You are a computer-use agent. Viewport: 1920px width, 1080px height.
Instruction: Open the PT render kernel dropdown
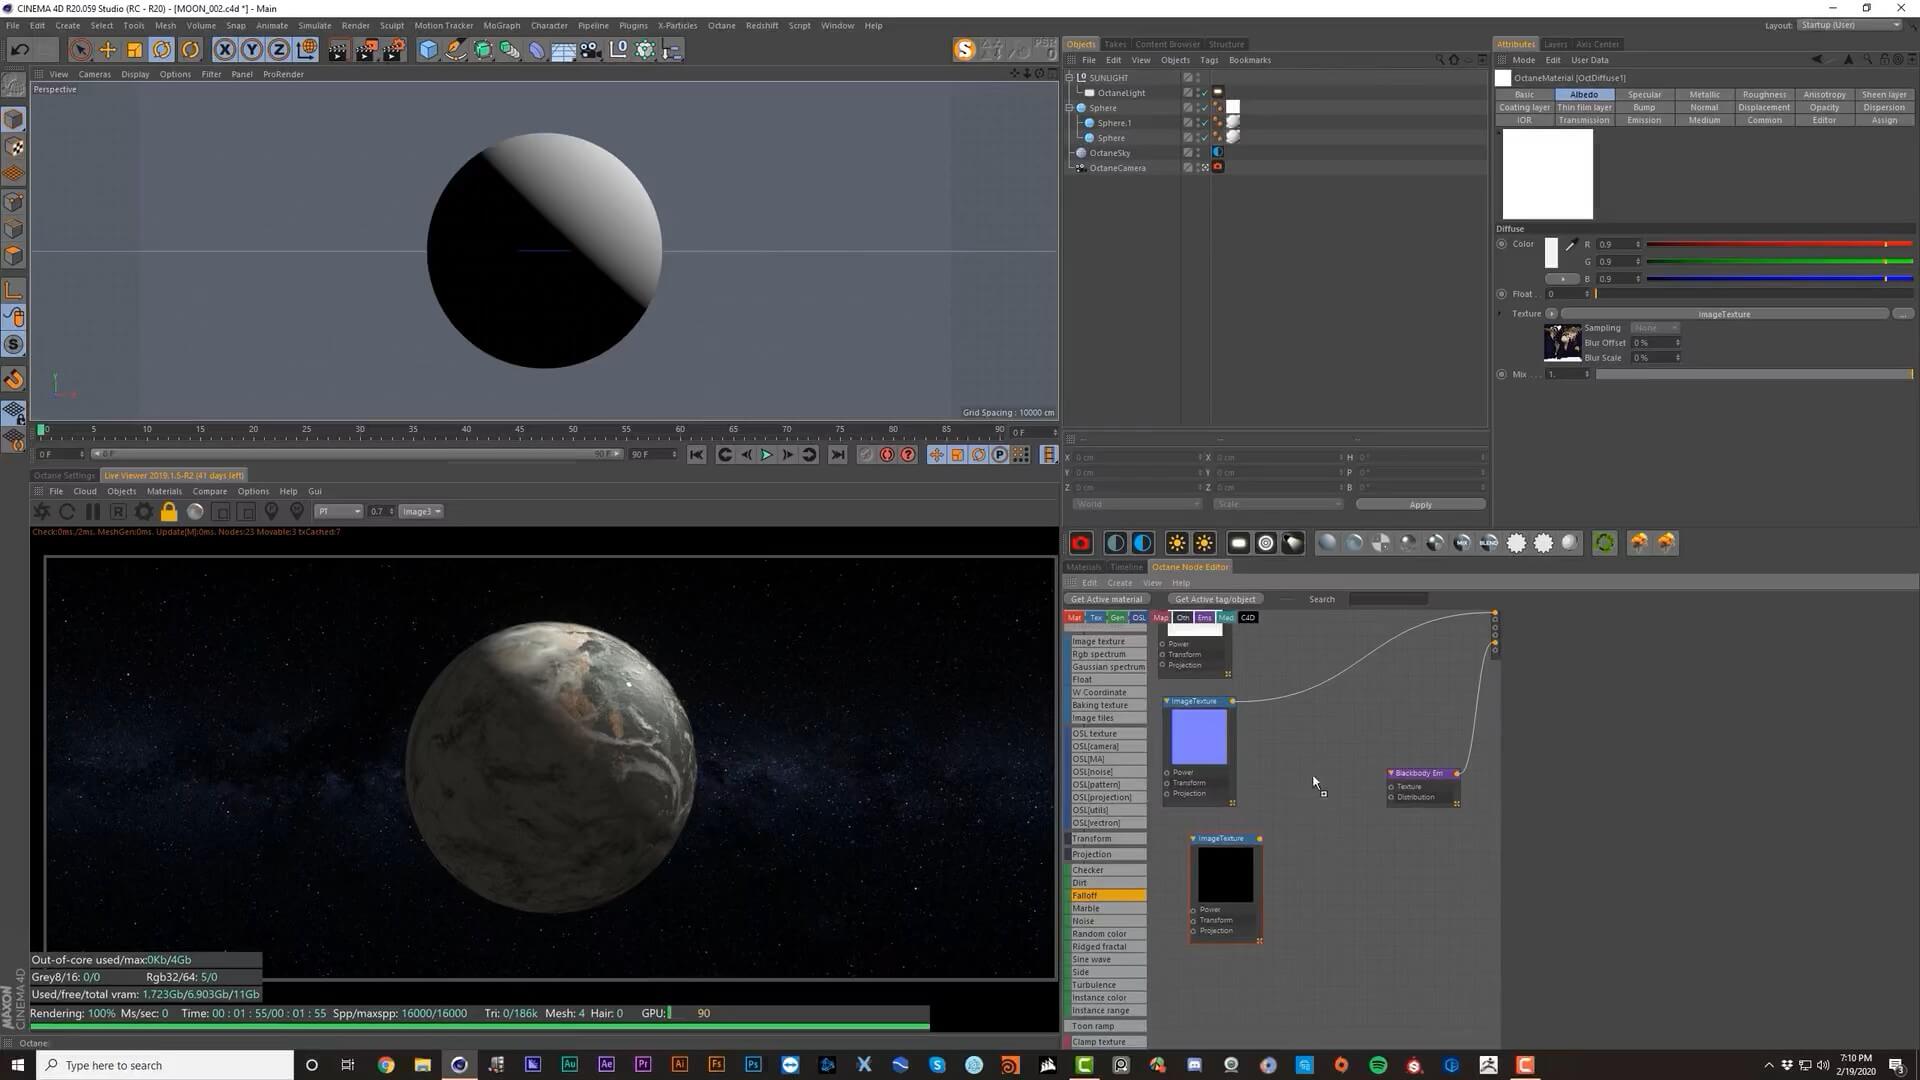click(338, 512)
